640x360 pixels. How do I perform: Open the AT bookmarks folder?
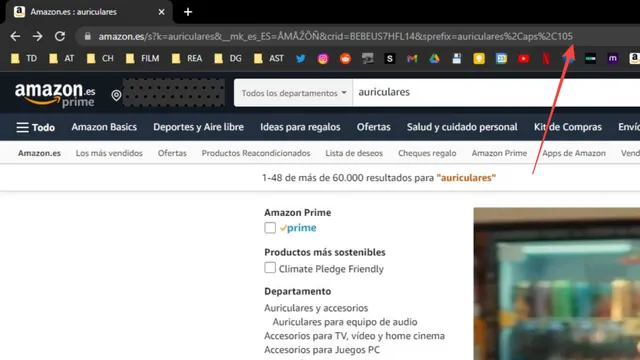pyautogui.click(x=62, y=58)
